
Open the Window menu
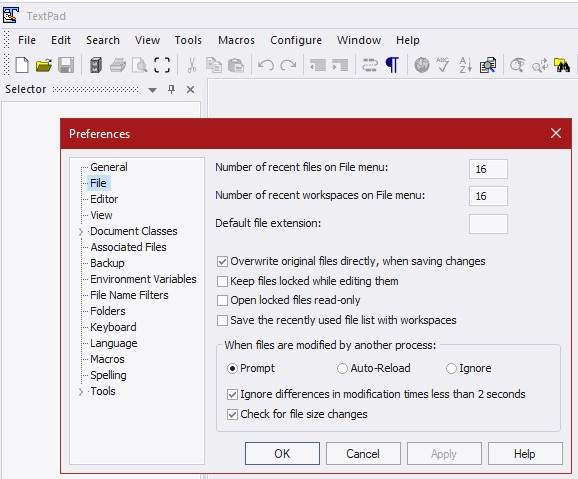pyautogui.click(x=359, y=40)
